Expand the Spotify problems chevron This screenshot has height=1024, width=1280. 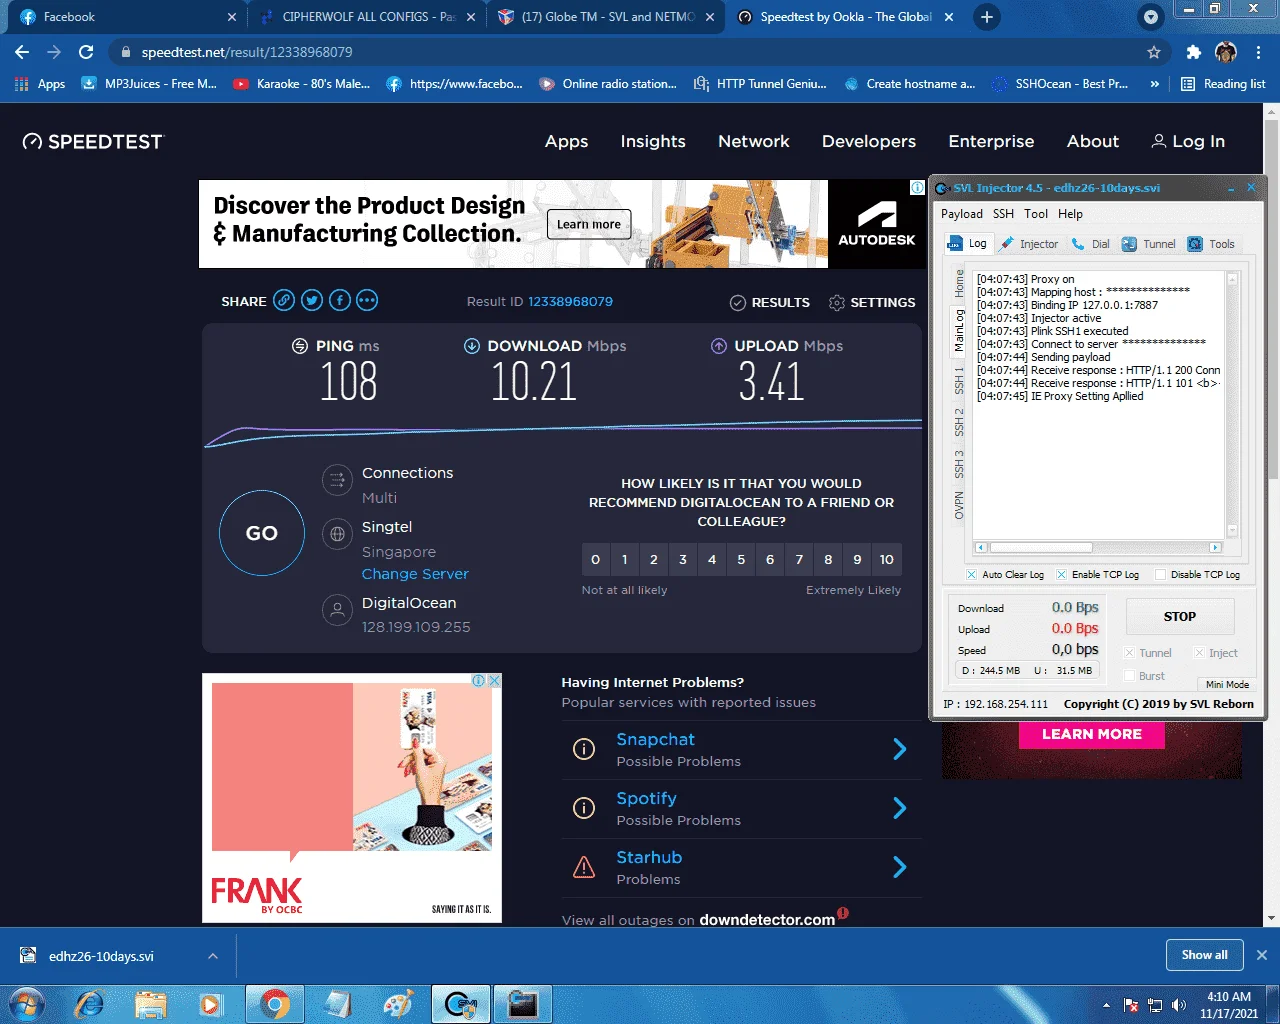[899, 808]
